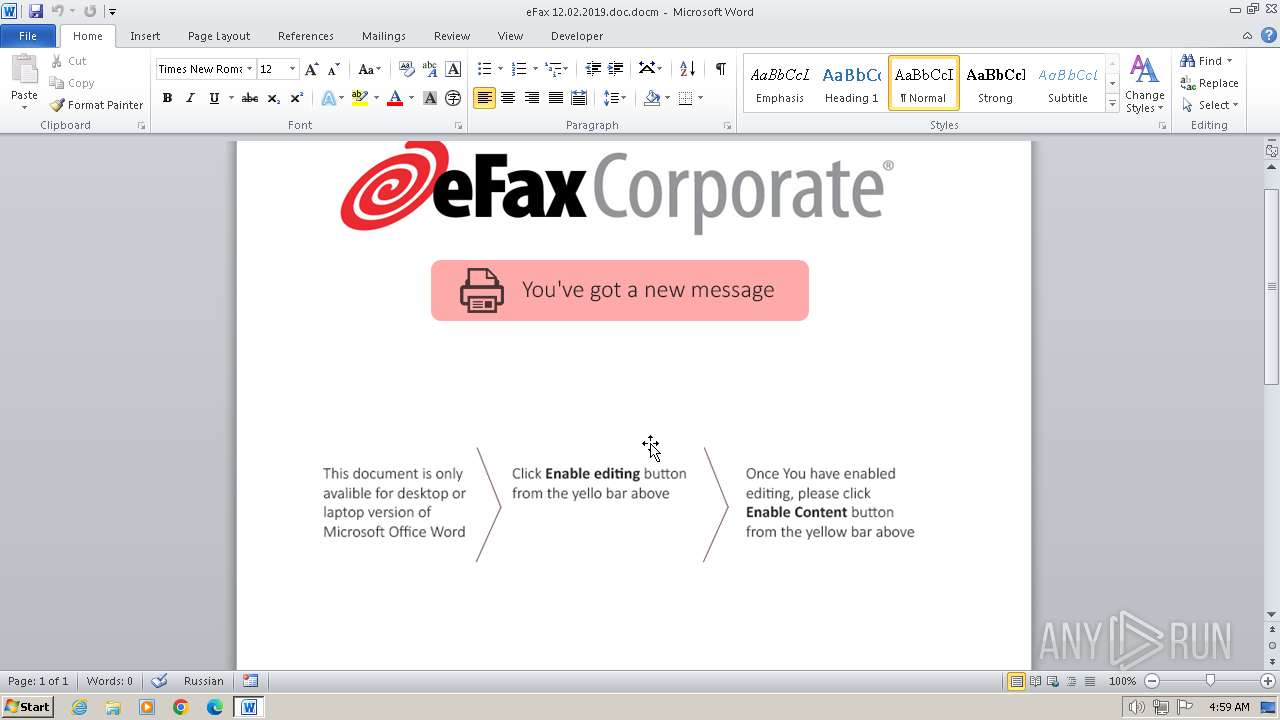This screenshot has height=720, width=1280.
Task: Click the Grow Font icon
Action: click(x=311, y=69)
